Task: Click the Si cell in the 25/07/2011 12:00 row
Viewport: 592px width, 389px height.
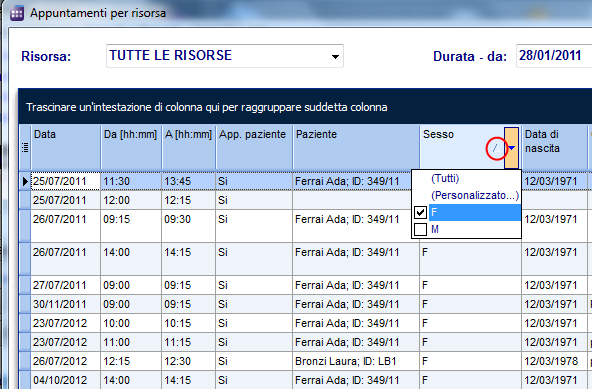Action: click(x=254, y=200)
